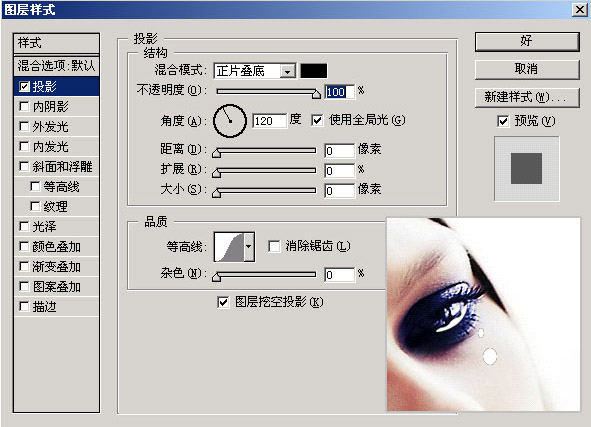Toggle 使用全局光 checkbox
Image resolution: width=591 pixels, height=427 pixels.
click(x=317, y=121)
